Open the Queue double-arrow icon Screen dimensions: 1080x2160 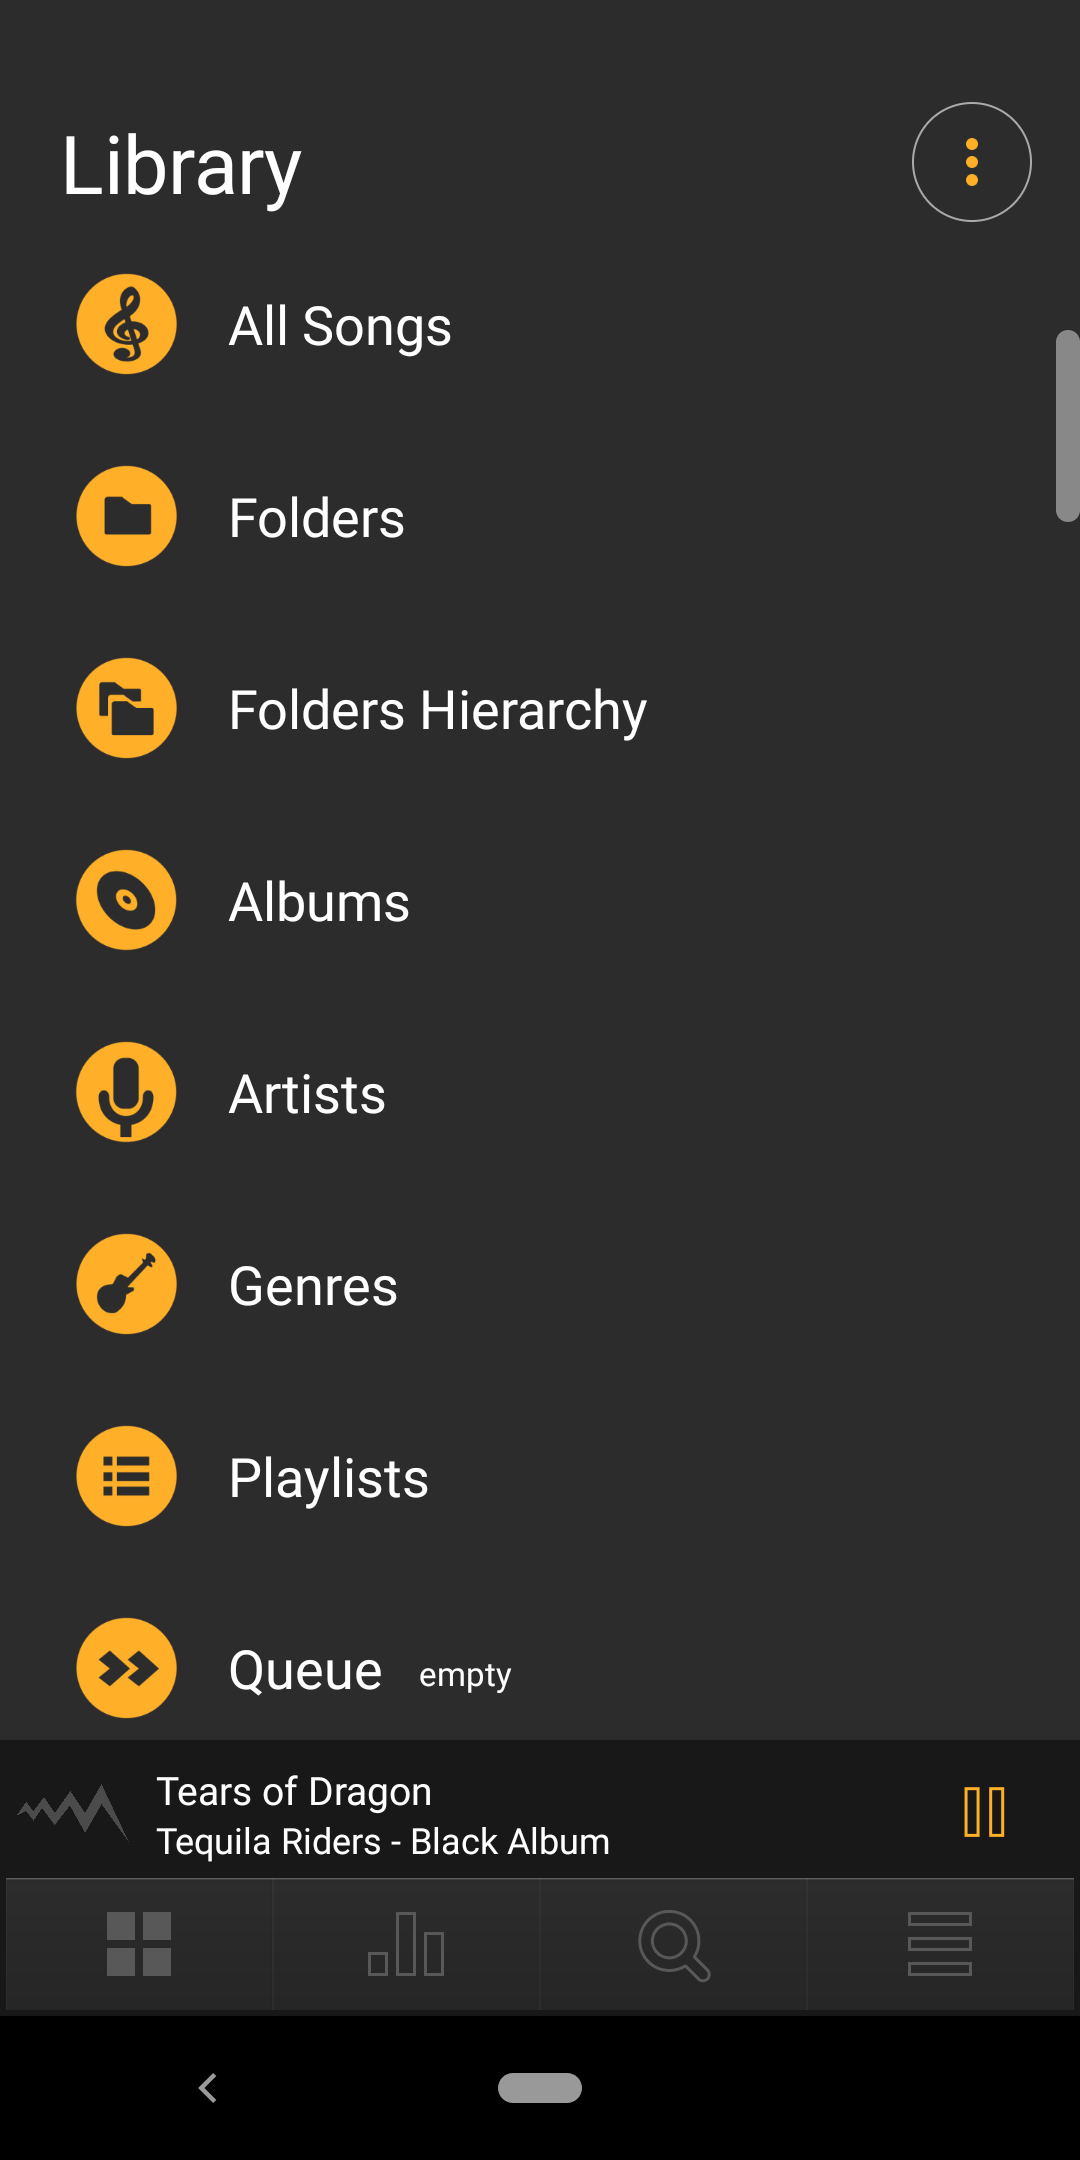127,1668
